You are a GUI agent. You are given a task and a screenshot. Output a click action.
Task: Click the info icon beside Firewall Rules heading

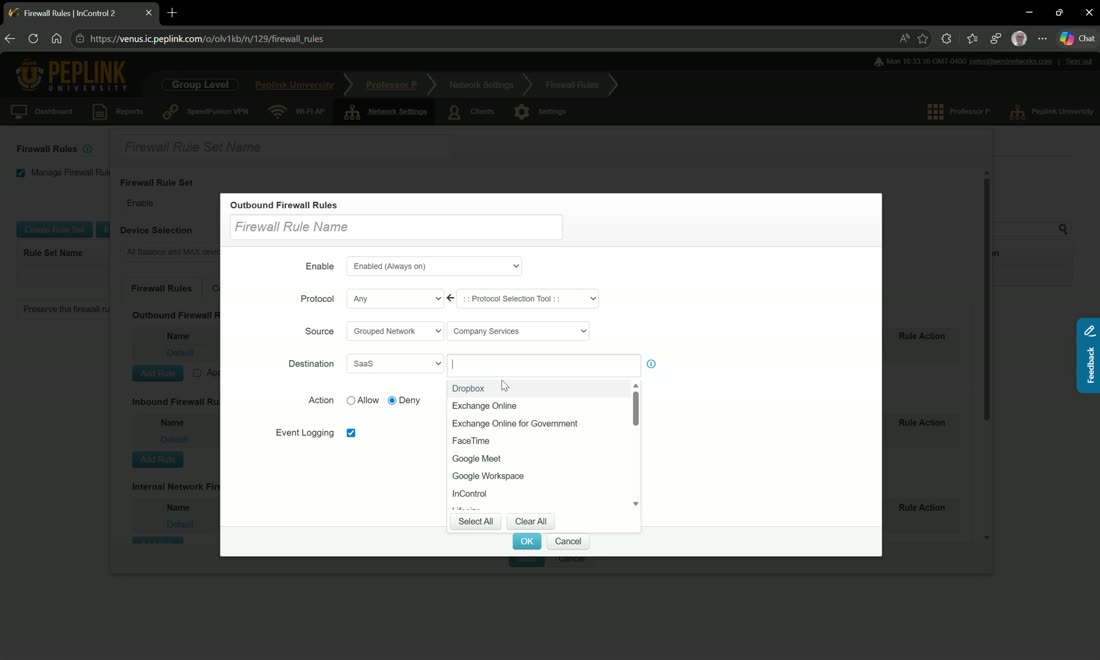click(88, 149)
